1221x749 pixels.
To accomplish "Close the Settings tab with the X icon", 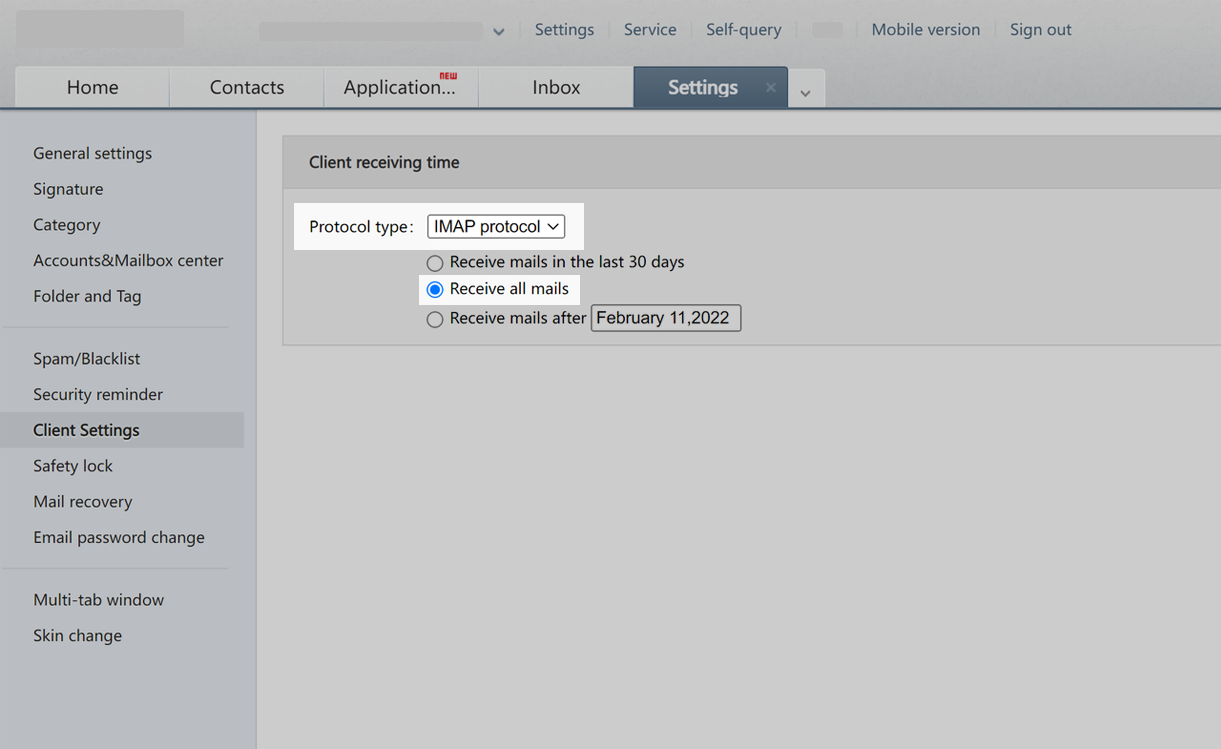I will click(x=770, y=88).
